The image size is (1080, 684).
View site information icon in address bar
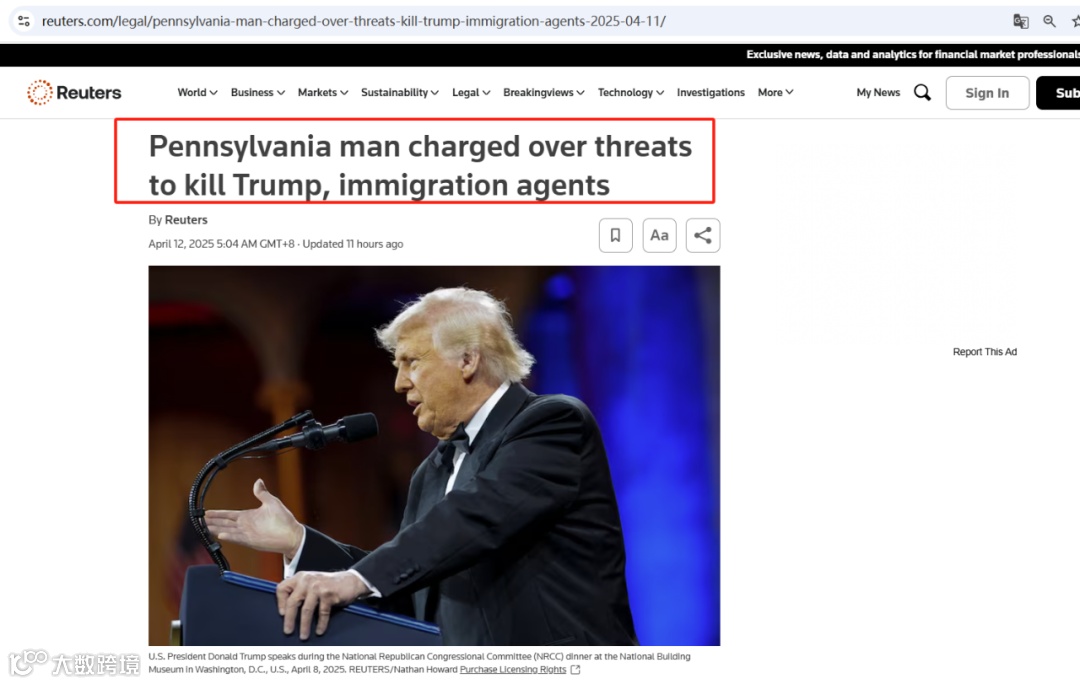click(x=24, y=21)
